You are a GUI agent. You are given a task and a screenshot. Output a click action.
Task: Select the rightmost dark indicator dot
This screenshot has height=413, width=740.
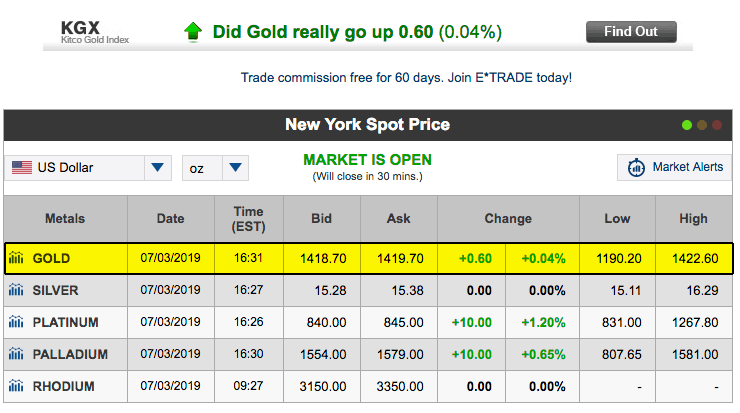pyautogui.click(x=717, y=125)
